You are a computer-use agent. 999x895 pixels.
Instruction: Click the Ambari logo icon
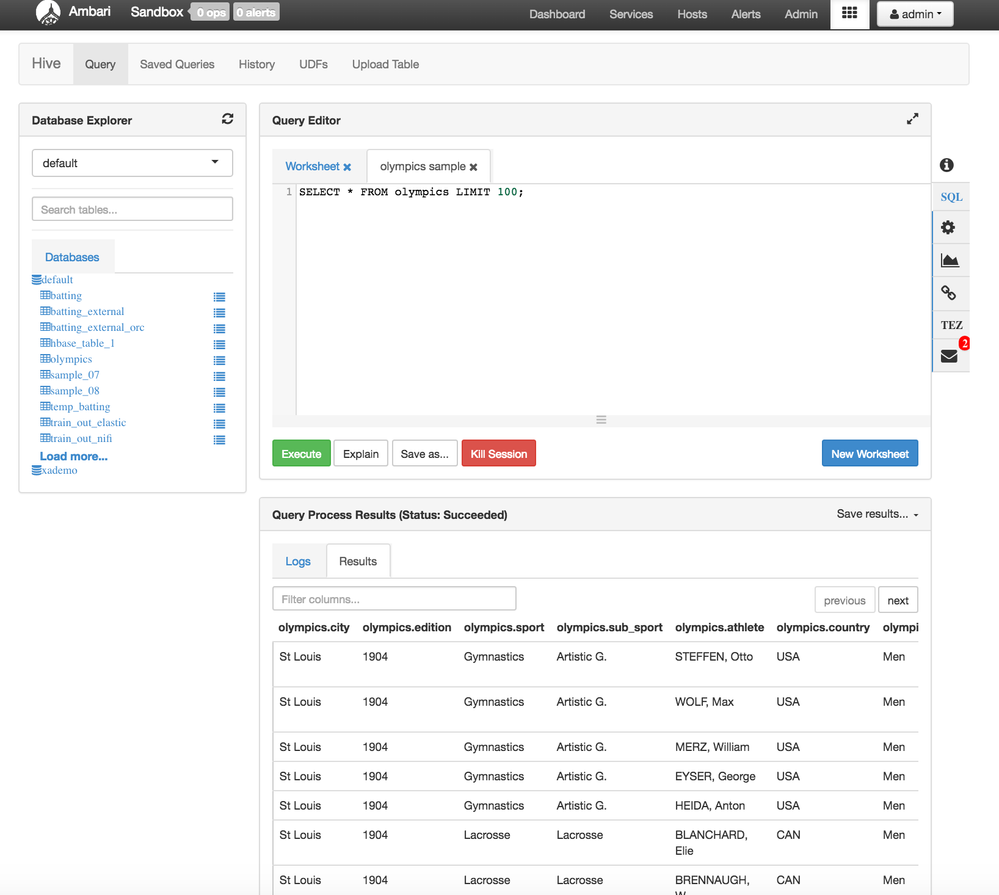pyautogui.click(x=48, y=13)
